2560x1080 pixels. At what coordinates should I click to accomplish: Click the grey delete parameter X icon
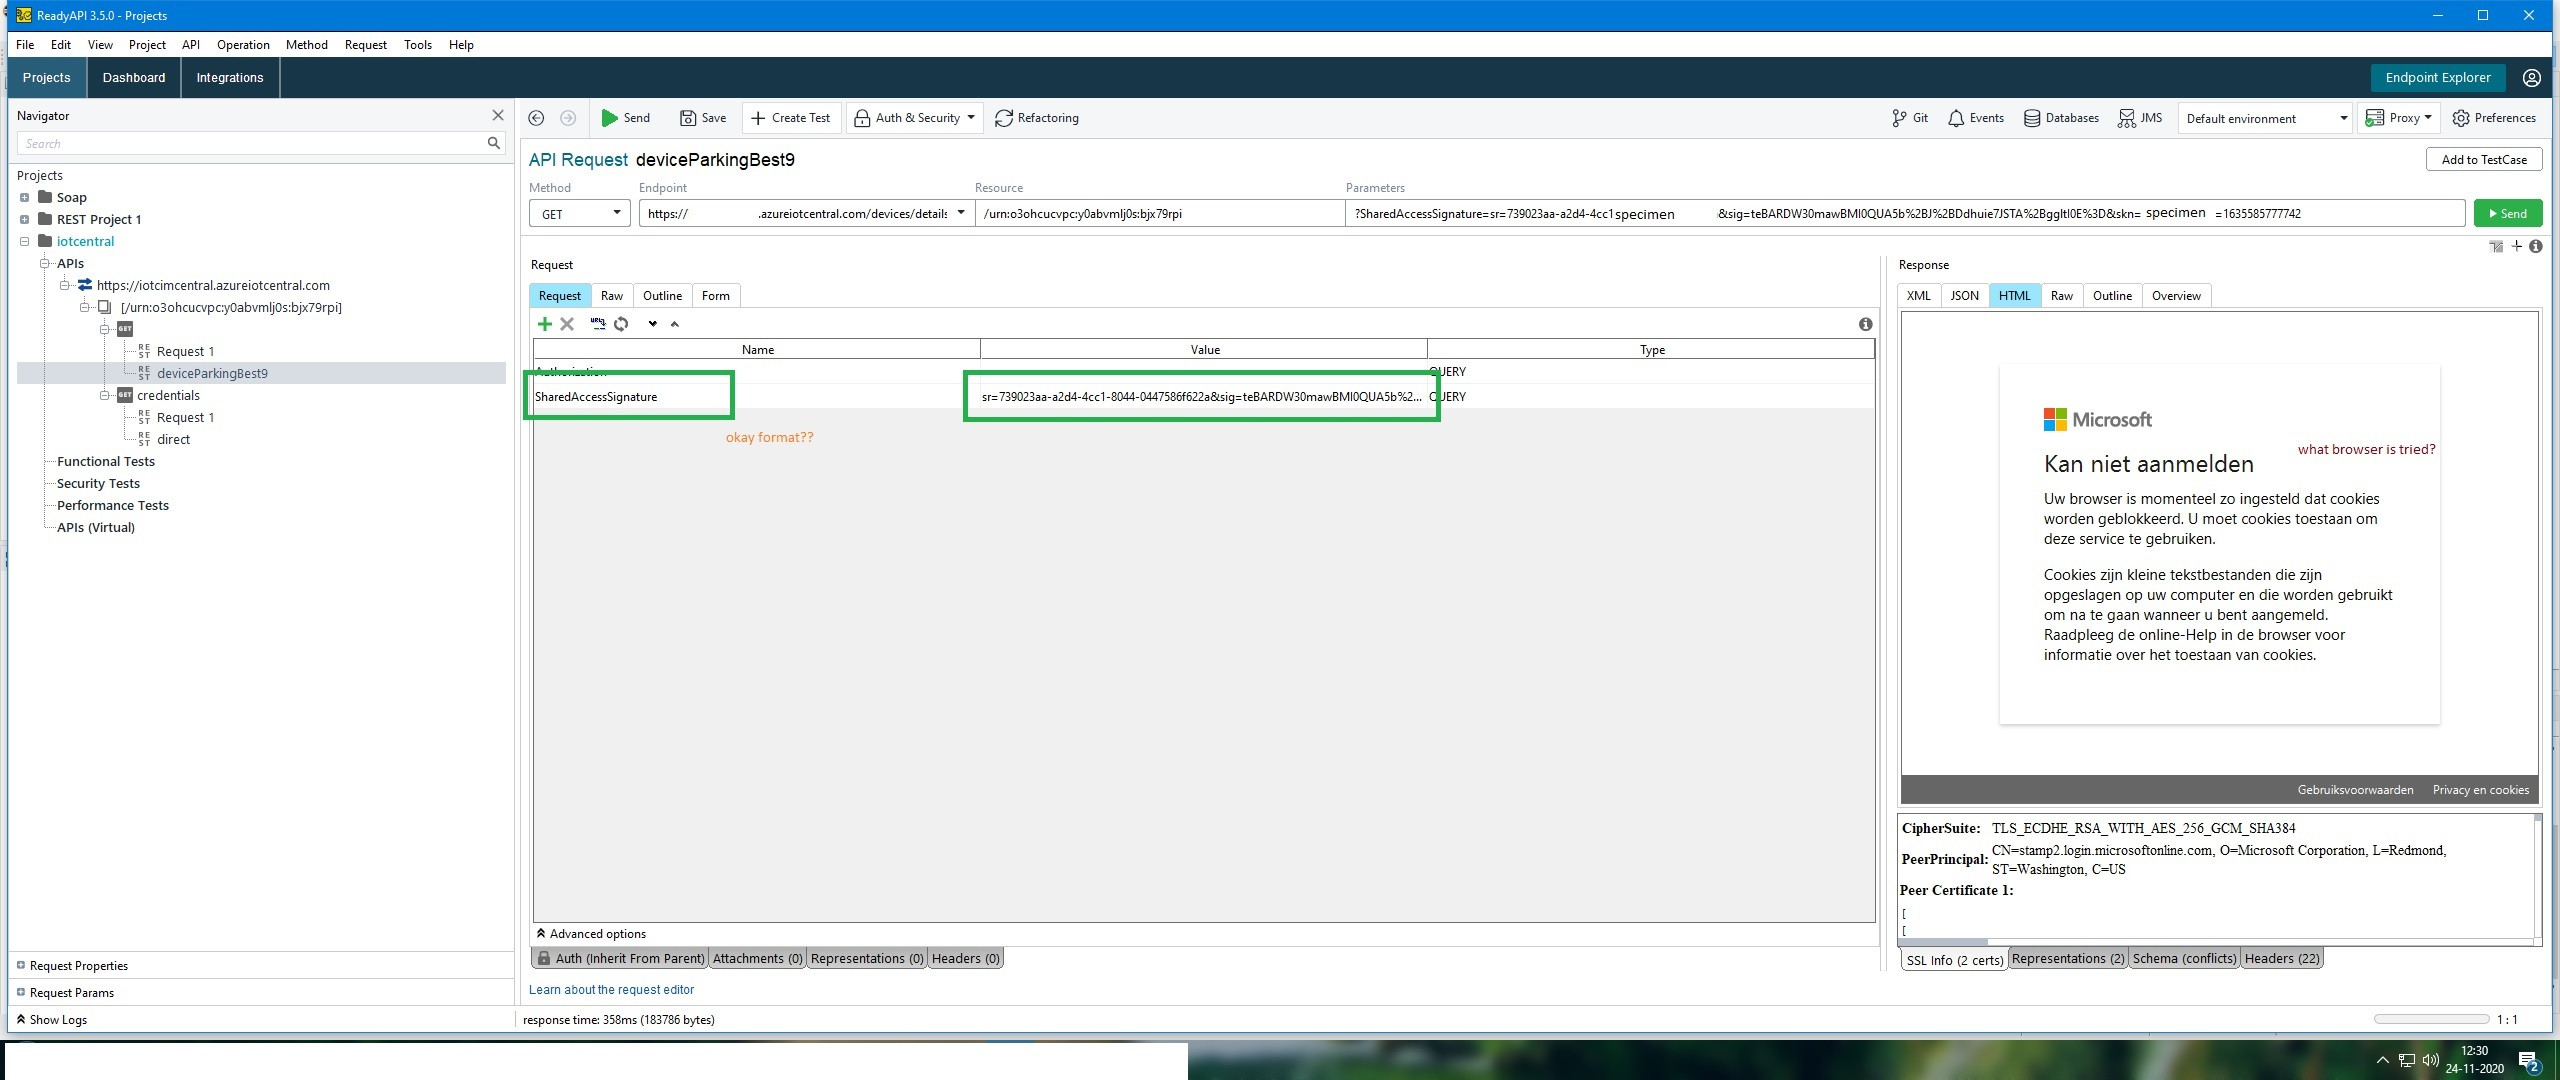(567, 324)
